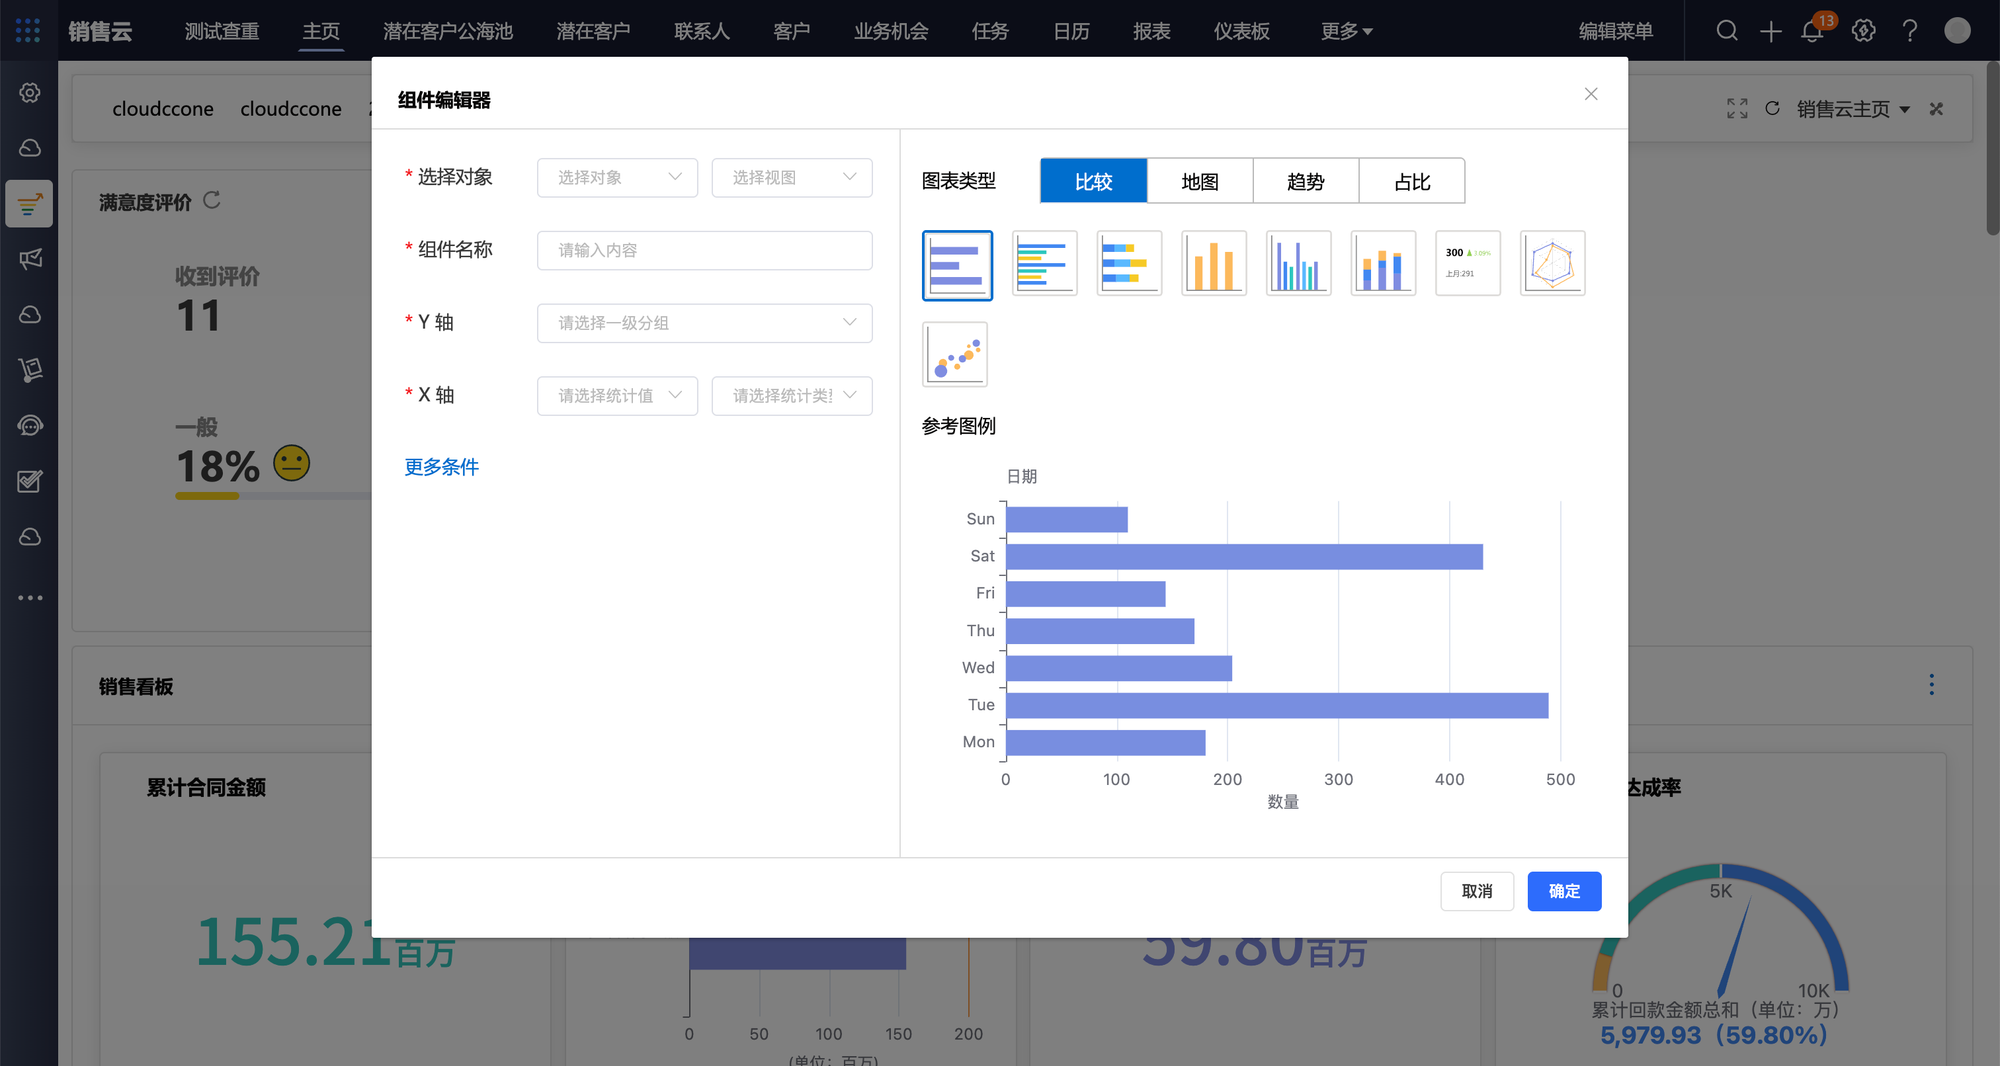Image resolution: width=2000 pixels, height=1066 pixels.
Task: Choose the stacked vertical column chart icon
Action: (1383, 263)
